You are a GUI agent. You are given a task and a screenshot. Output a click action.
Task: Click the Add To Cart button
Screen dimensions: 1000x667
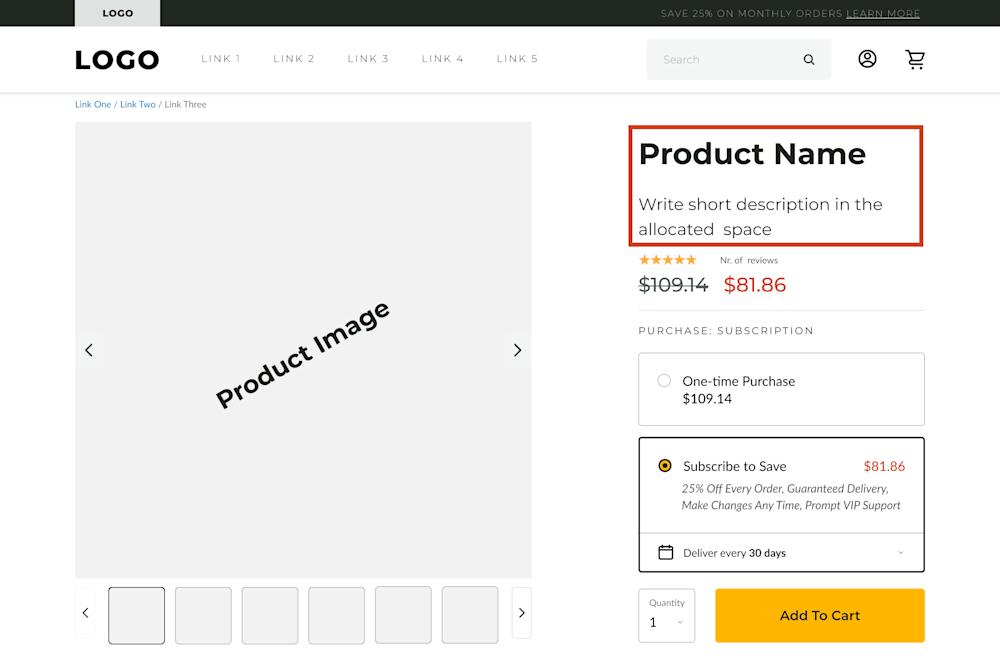[x=819, y=616]
